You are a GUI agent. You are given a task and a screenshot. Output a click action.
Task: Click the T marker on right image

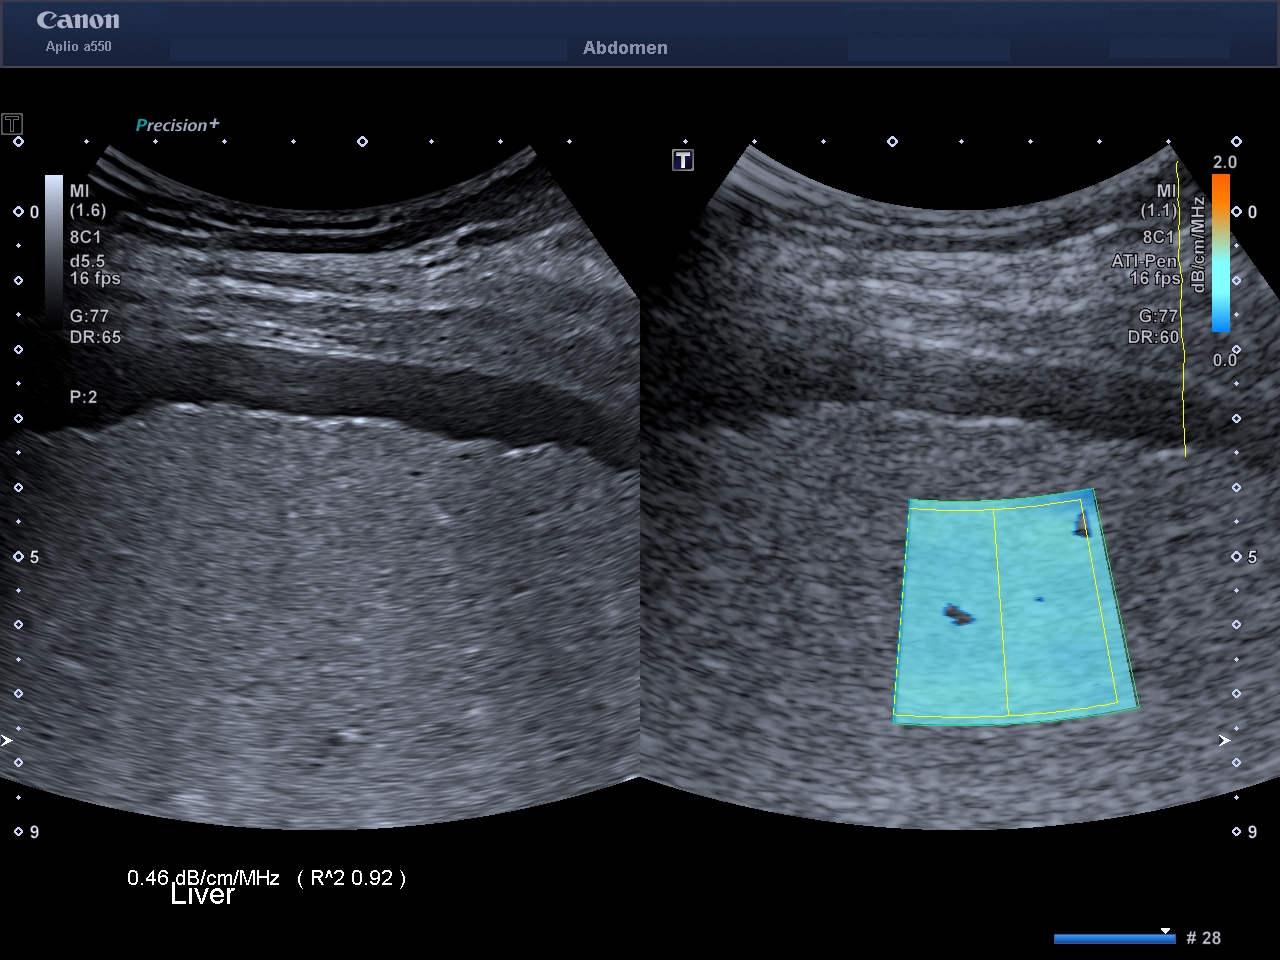tap(683, 160)
